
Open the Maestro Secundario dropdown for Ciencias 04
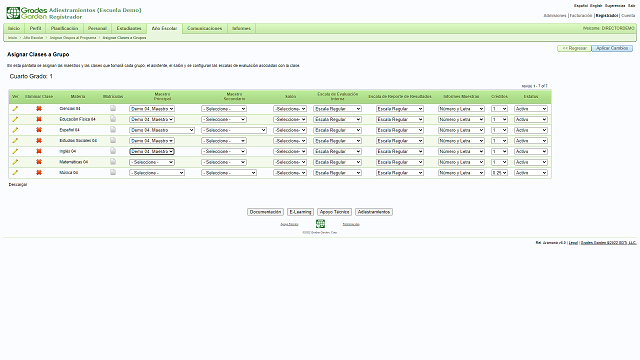pyautogui.click(x=224, y=109)
